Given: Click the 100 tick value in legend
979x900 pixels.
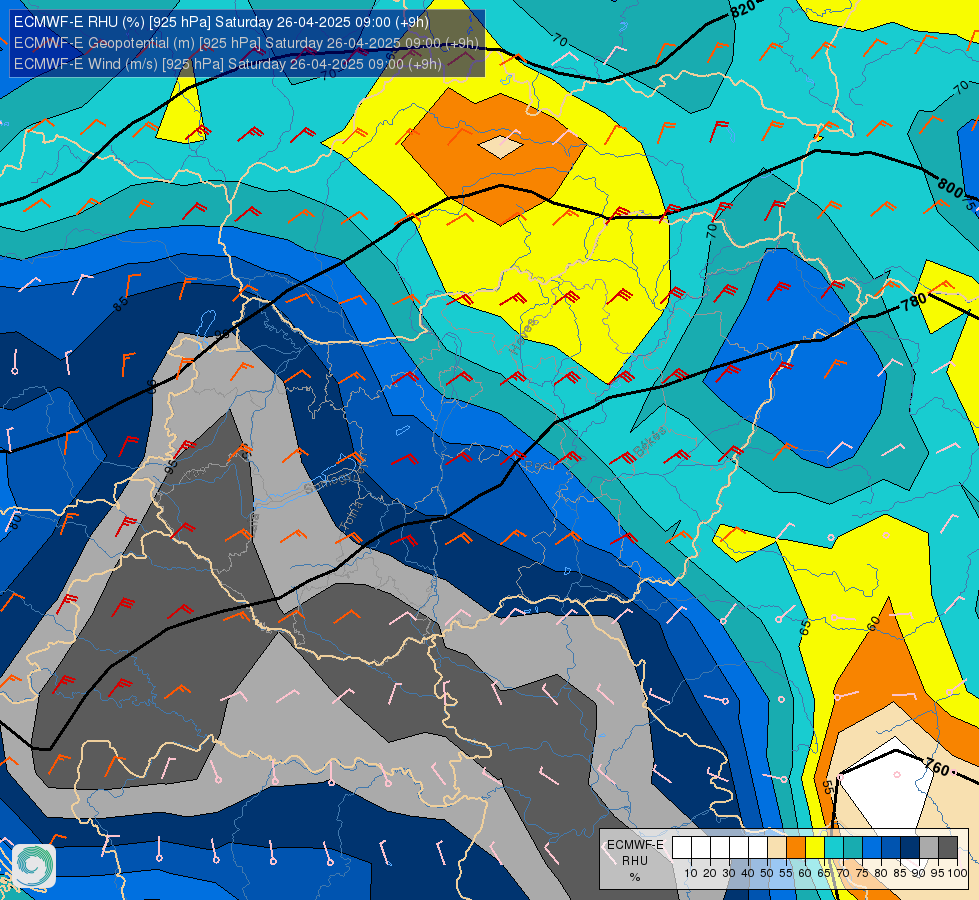Looking at the screenshot, I should point(957,873).
